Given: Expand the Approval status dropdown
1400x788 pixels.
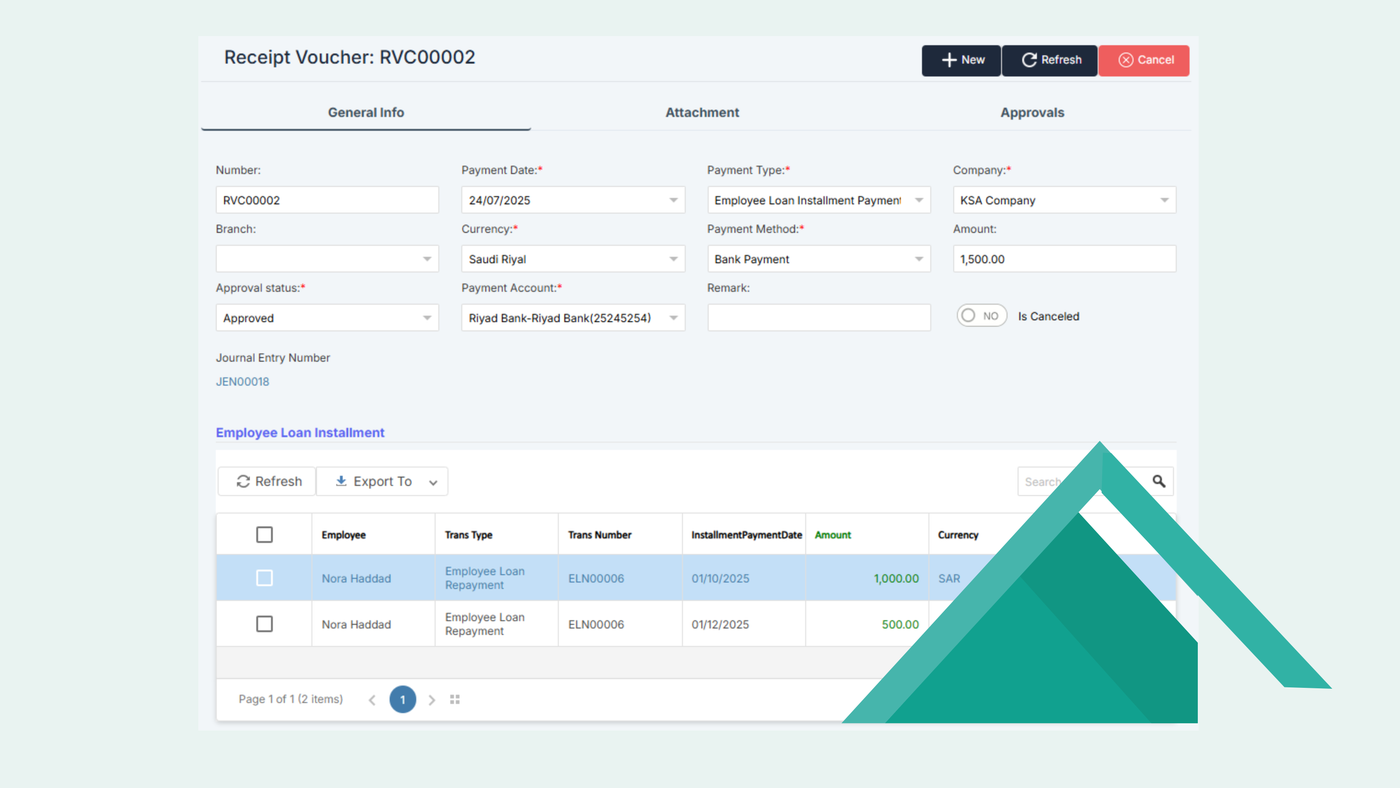Looking at the screenshot, I should tap(427, 318).
